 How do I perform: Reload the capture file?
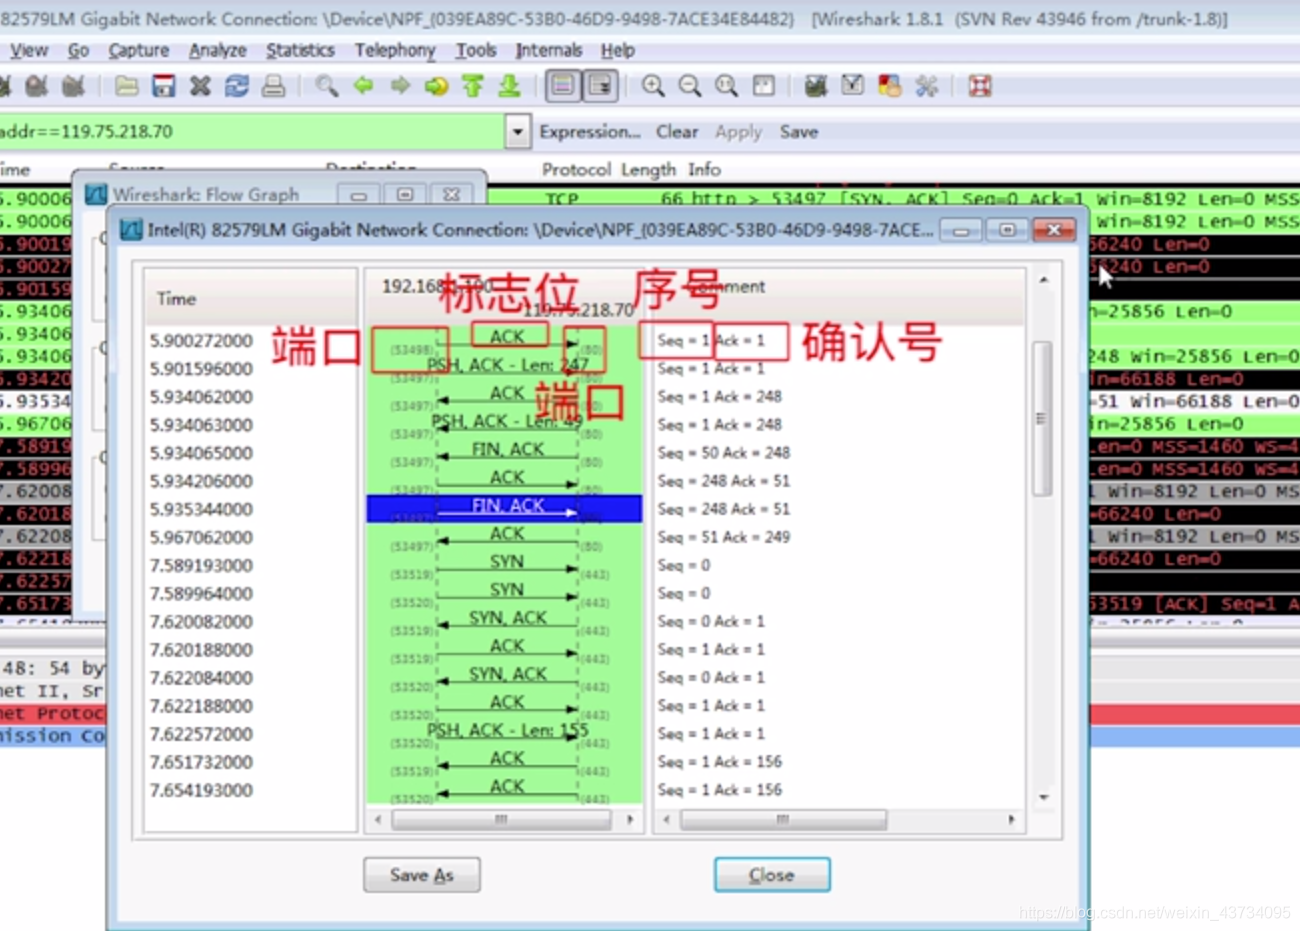[237, 87]
